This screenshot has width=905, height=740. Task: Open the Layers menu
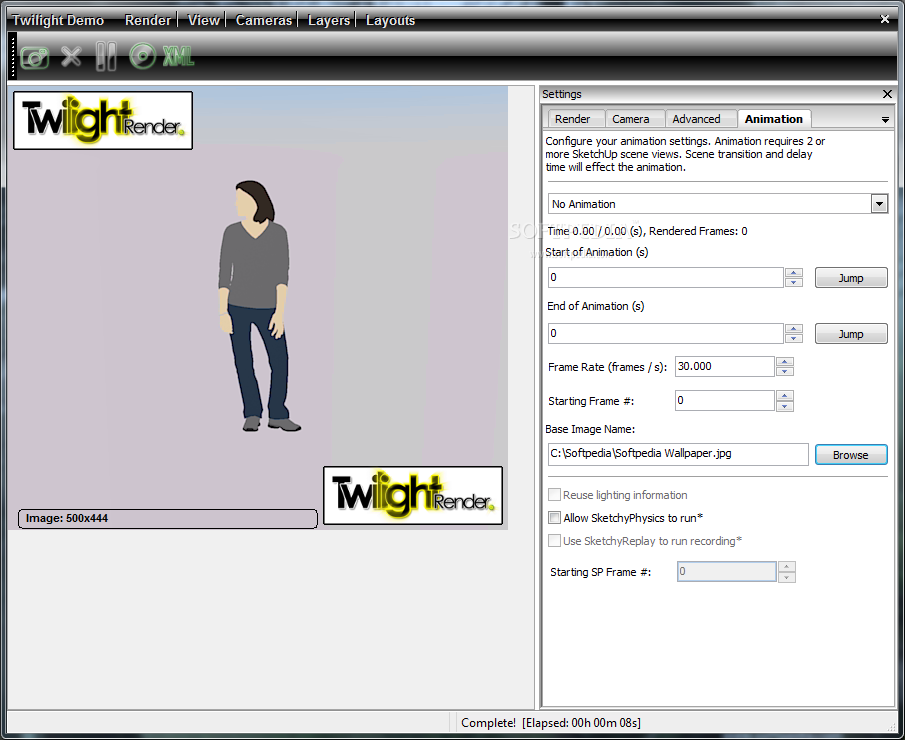tap(329, 20)
